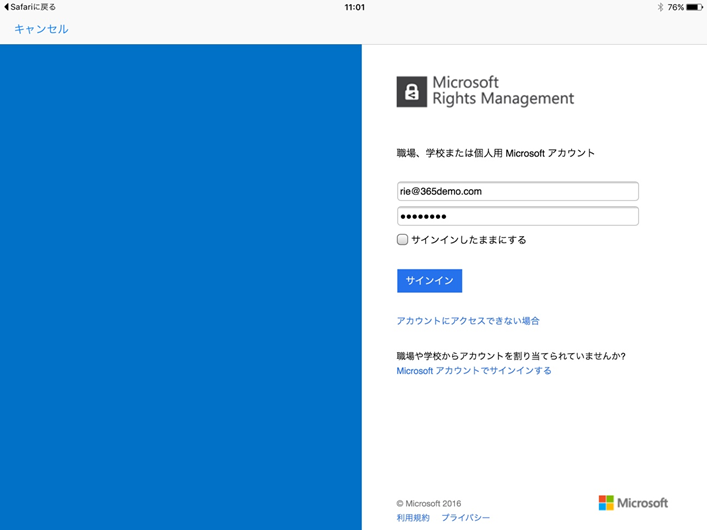Click the Microsoft Rights Management title text

pos(503,90)
